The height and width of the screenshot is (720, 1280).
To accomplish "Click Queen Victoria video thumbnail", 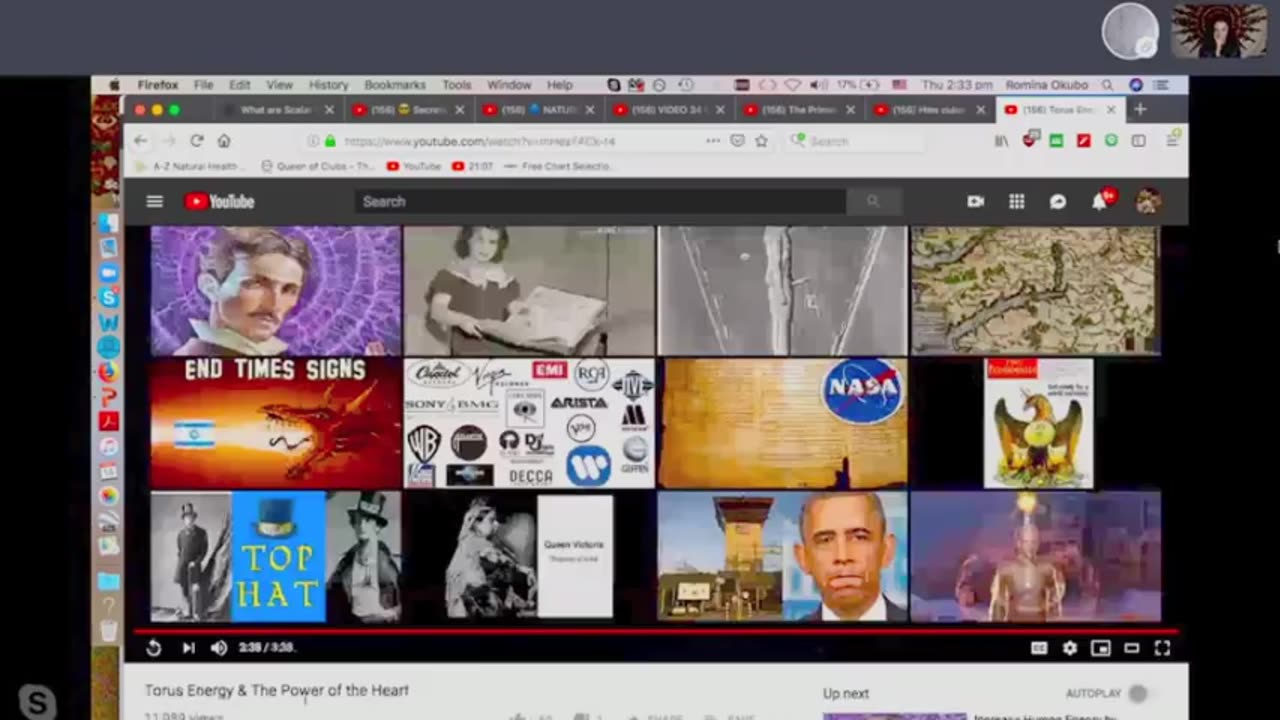I will 529,556.
